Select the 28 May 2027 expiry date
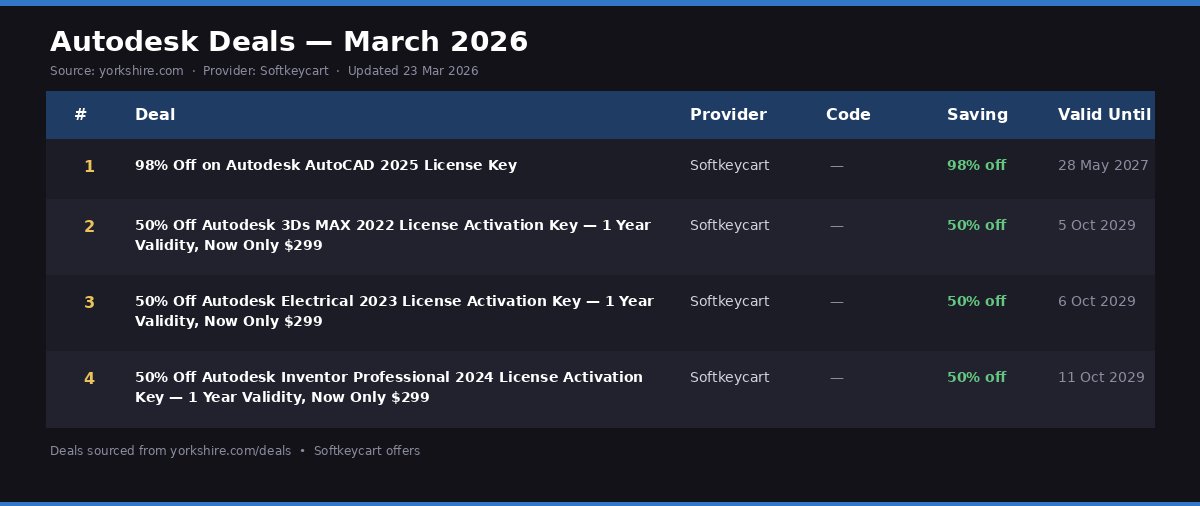This screenshot has height=506, width=1200. pos(1103,165)
